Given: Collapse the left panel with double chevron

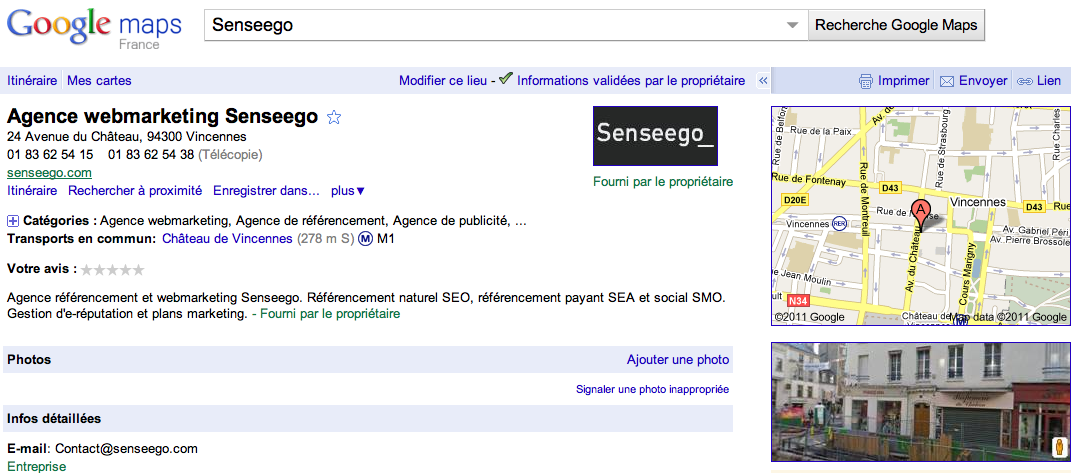Looking at the screenshot, I should coord(763,81).
